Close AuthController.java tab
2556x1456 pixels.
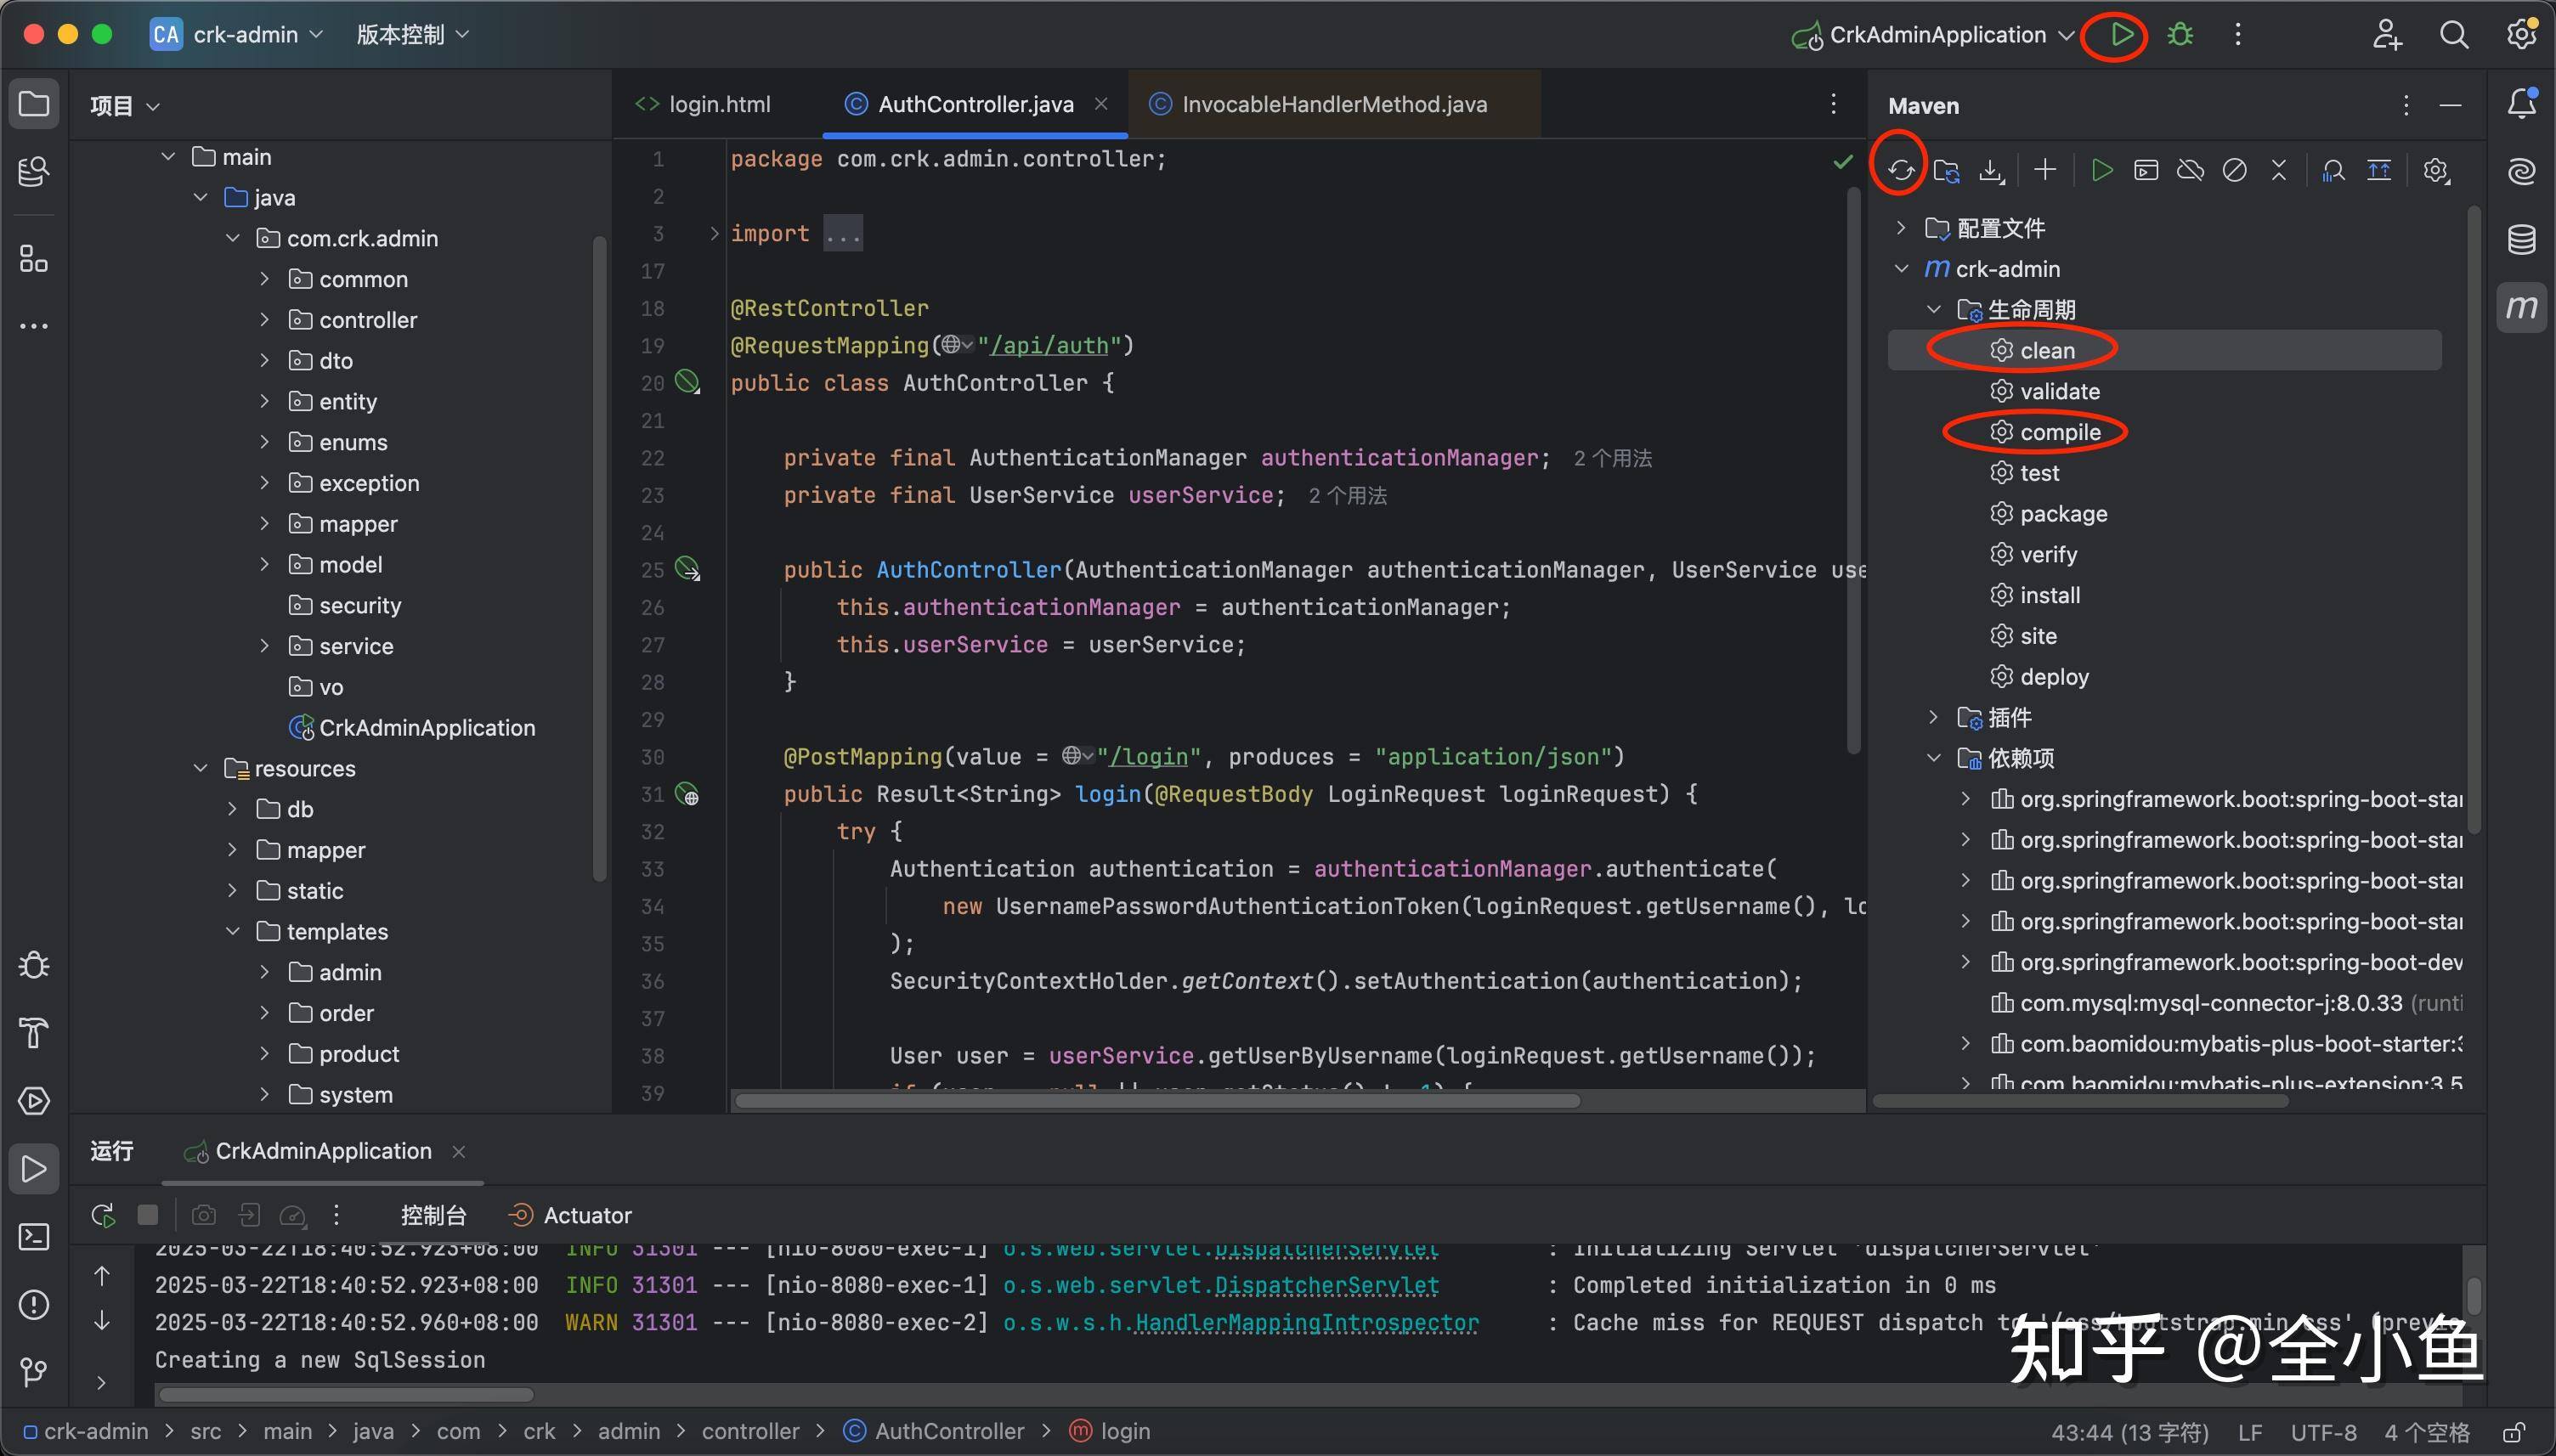(x=1101, y=104)
